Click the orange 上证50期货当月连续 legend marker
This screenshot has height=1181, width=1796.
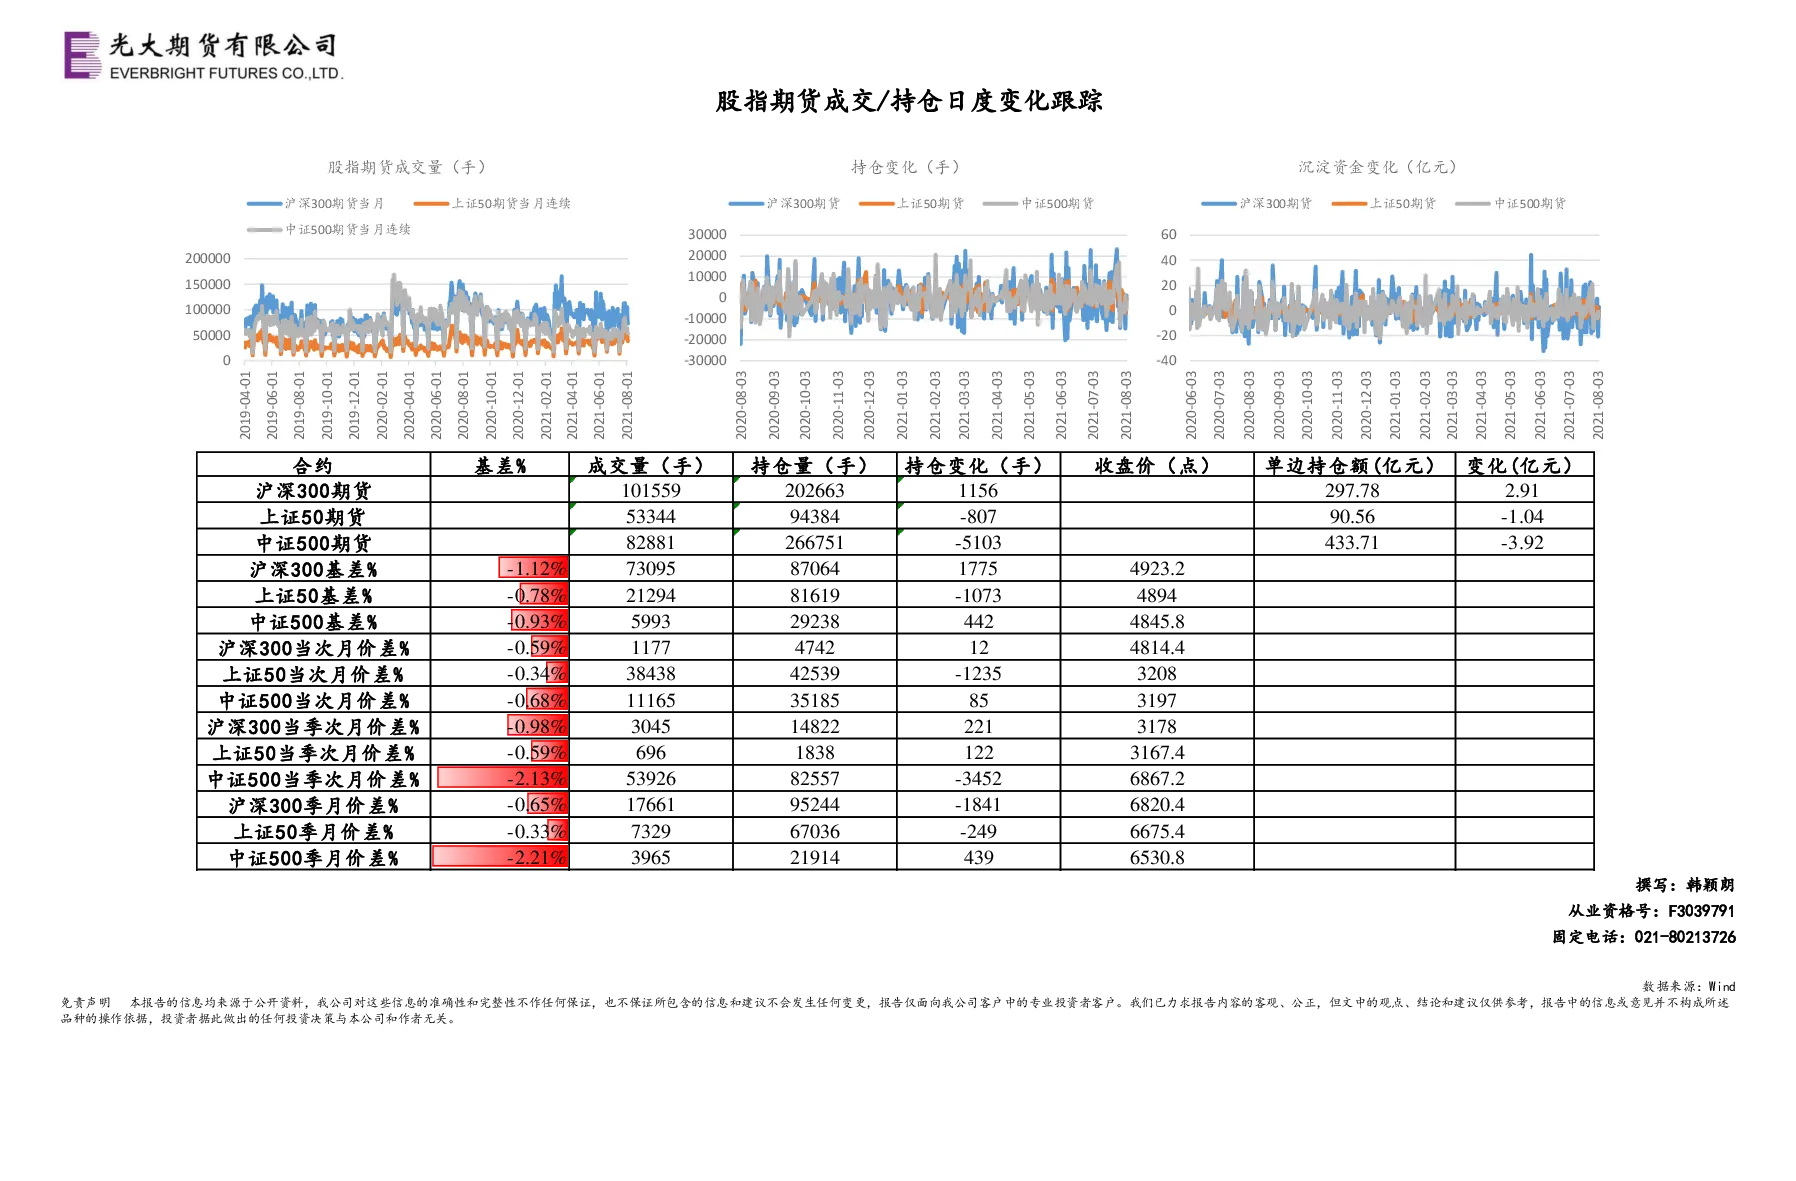pyautogui.click(x=431, y=204)
